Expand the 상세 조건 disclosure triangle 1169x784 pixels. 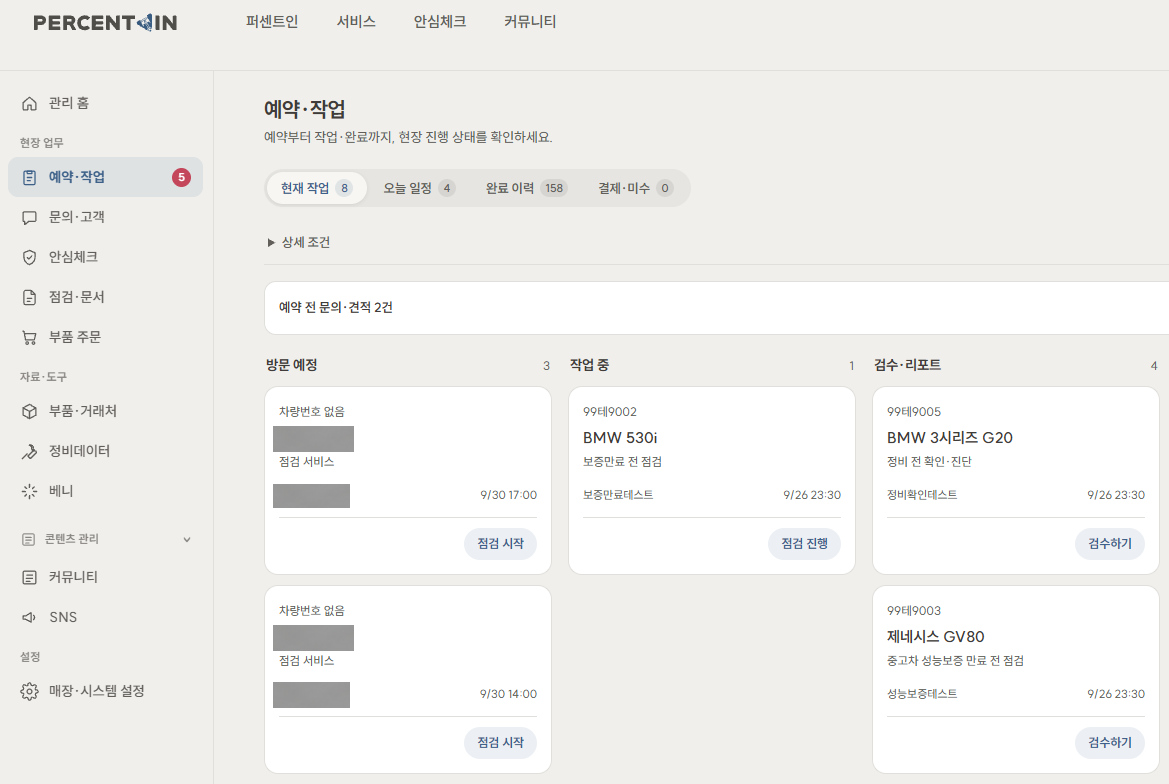tap(271, 242)
